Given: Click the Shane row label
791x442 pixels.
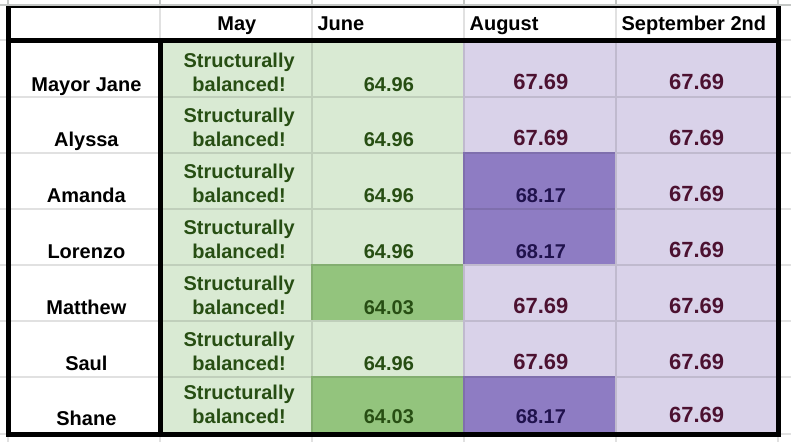Looking at the screenshot, I should click(x=86, y=419).
